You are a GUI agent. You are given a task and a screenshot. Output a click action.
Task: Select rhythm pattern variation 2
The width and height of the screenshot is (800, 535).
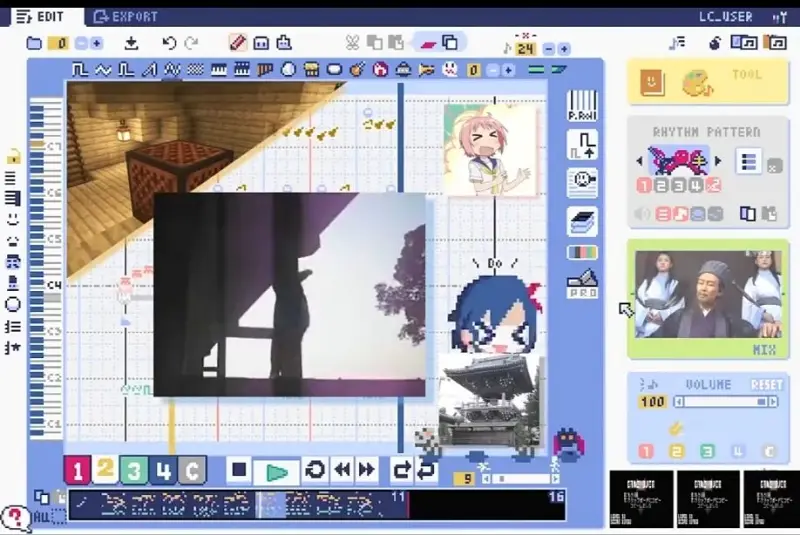[661, 186]
